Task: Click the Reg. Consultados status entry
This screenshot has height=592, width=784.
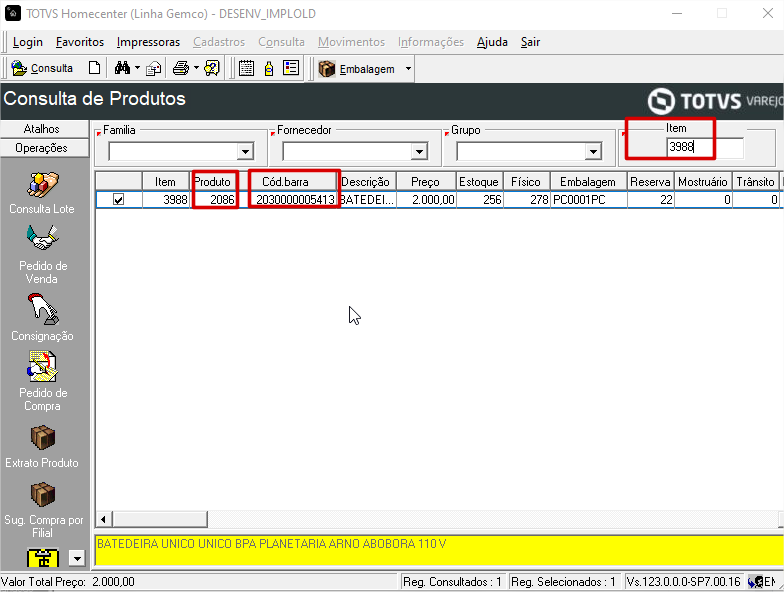Action: 452,582
